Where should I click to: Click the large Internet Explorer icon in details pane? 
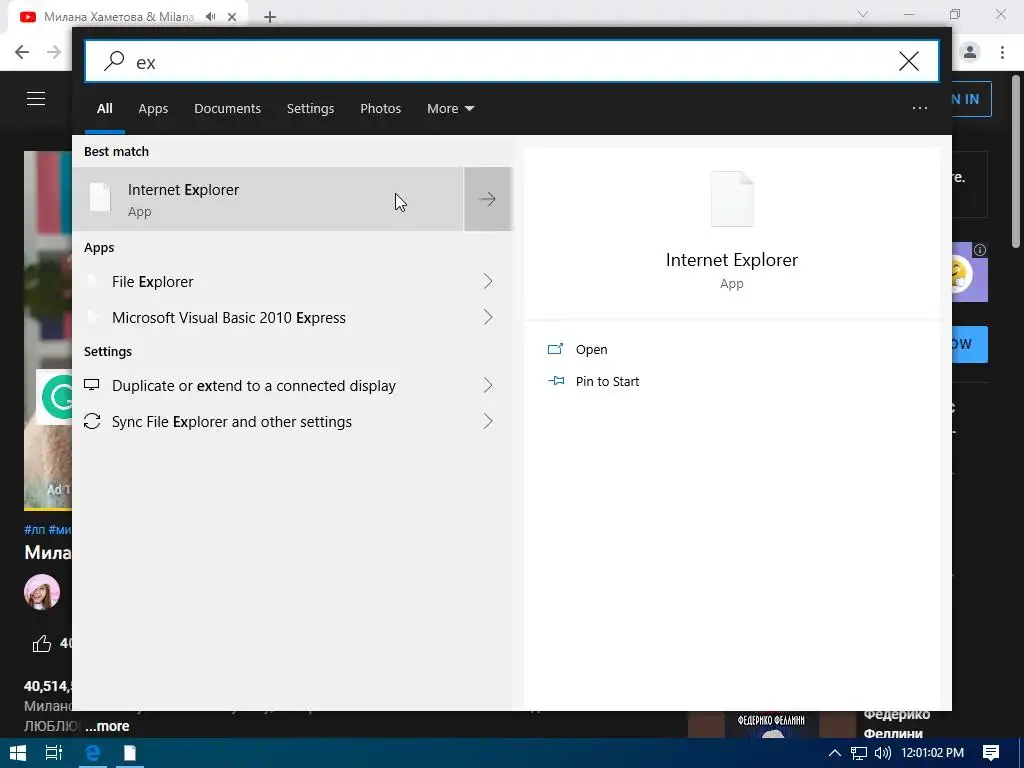(732, 199)
